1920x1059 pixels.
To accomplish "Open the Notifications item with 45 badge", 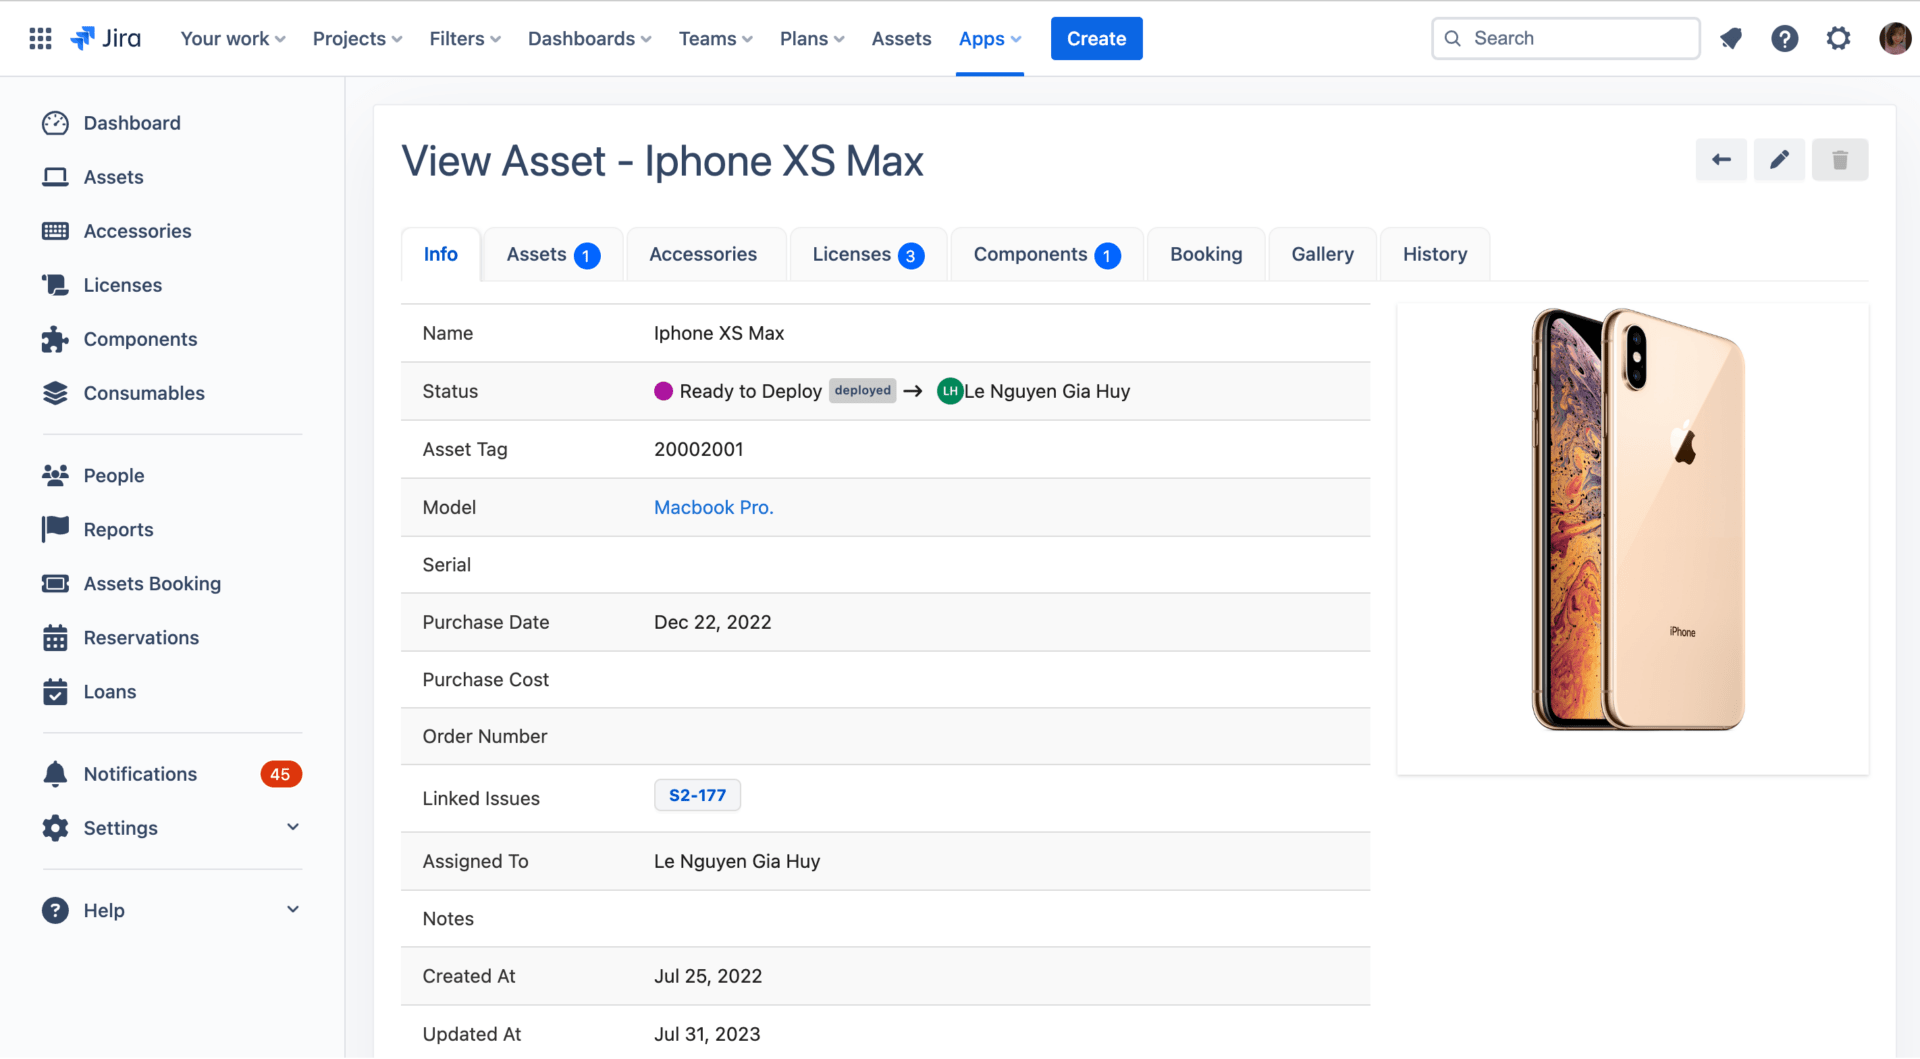I will tap(172, 774).
